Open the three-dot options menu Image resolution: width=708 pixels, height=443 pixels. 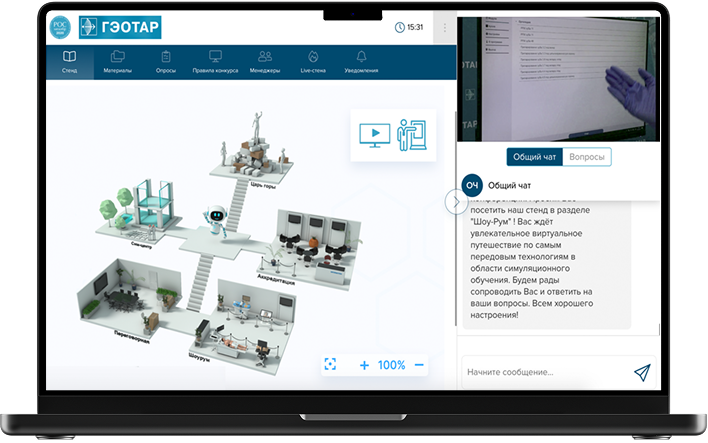[445, 28]
